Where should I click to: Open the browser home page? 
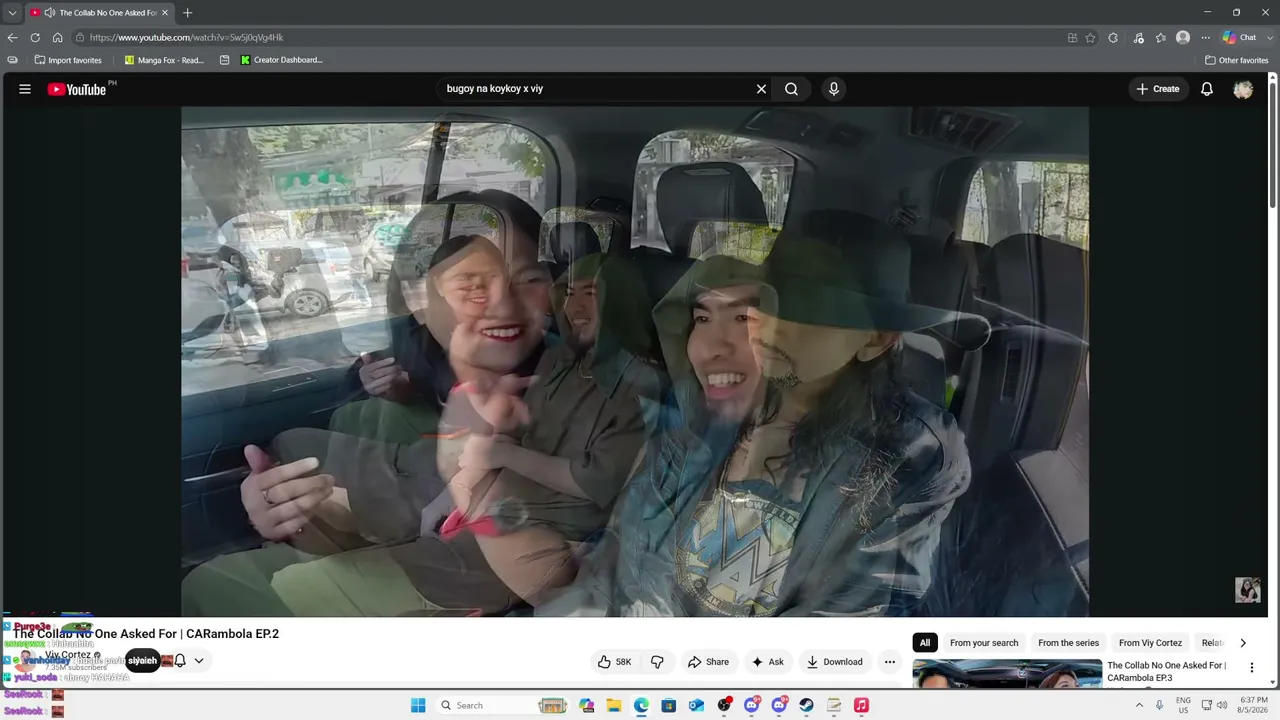(58, 38)
